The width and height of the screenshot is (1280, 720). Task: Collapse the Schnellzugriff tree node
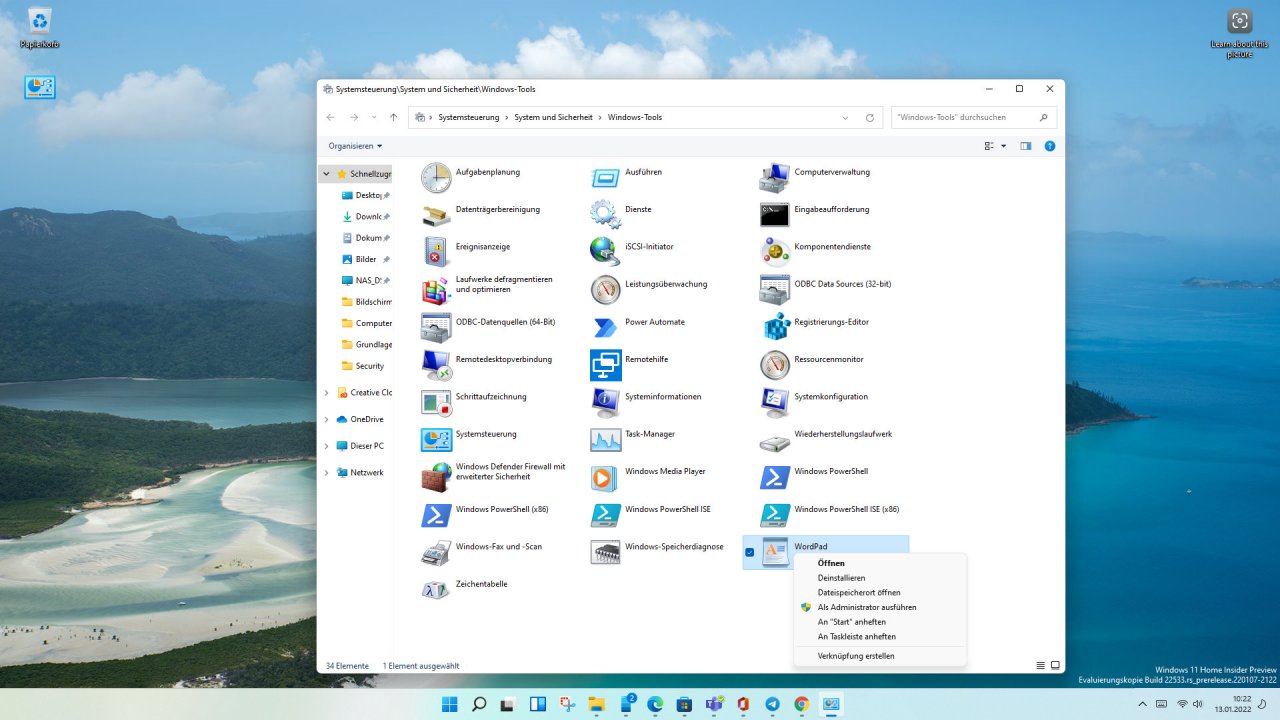click(326, 174)
